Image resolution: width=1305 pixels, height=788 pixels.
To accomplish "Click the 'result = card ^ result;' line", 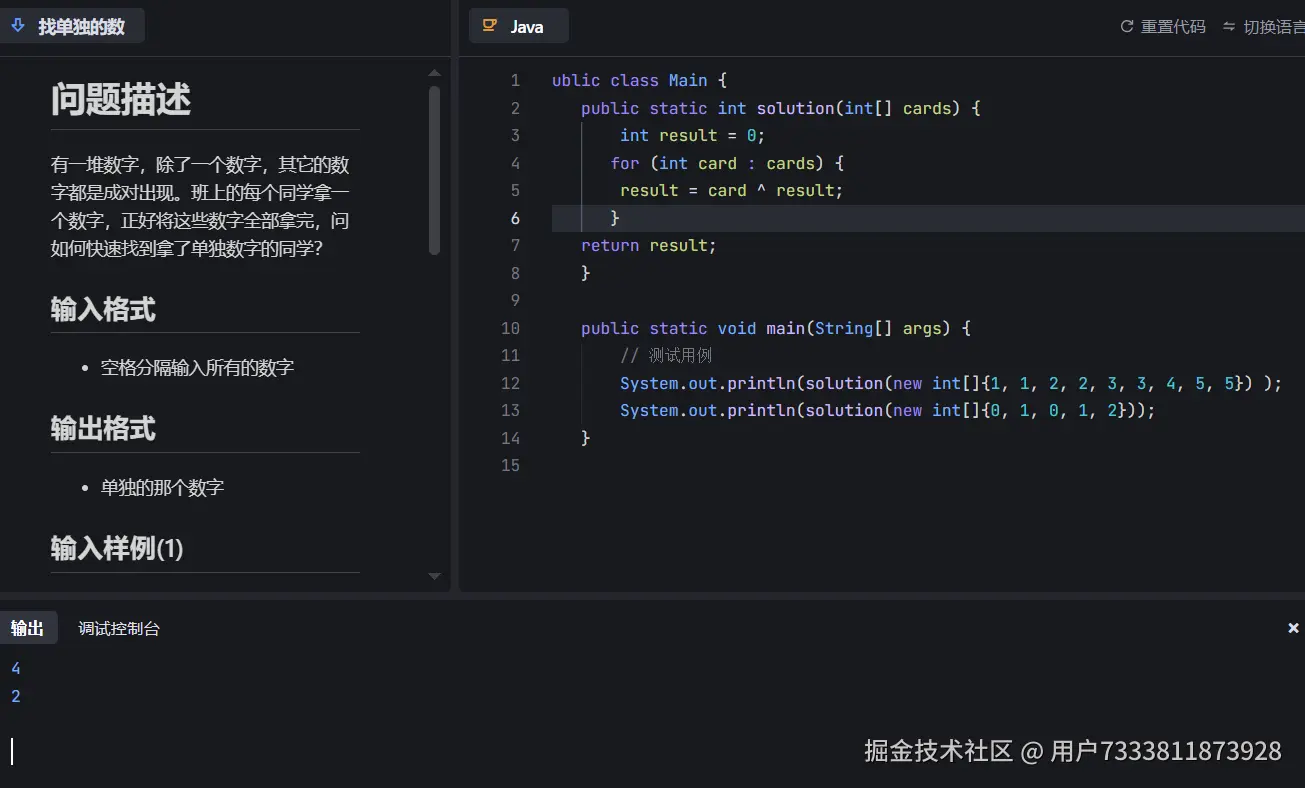I will 731,190.
